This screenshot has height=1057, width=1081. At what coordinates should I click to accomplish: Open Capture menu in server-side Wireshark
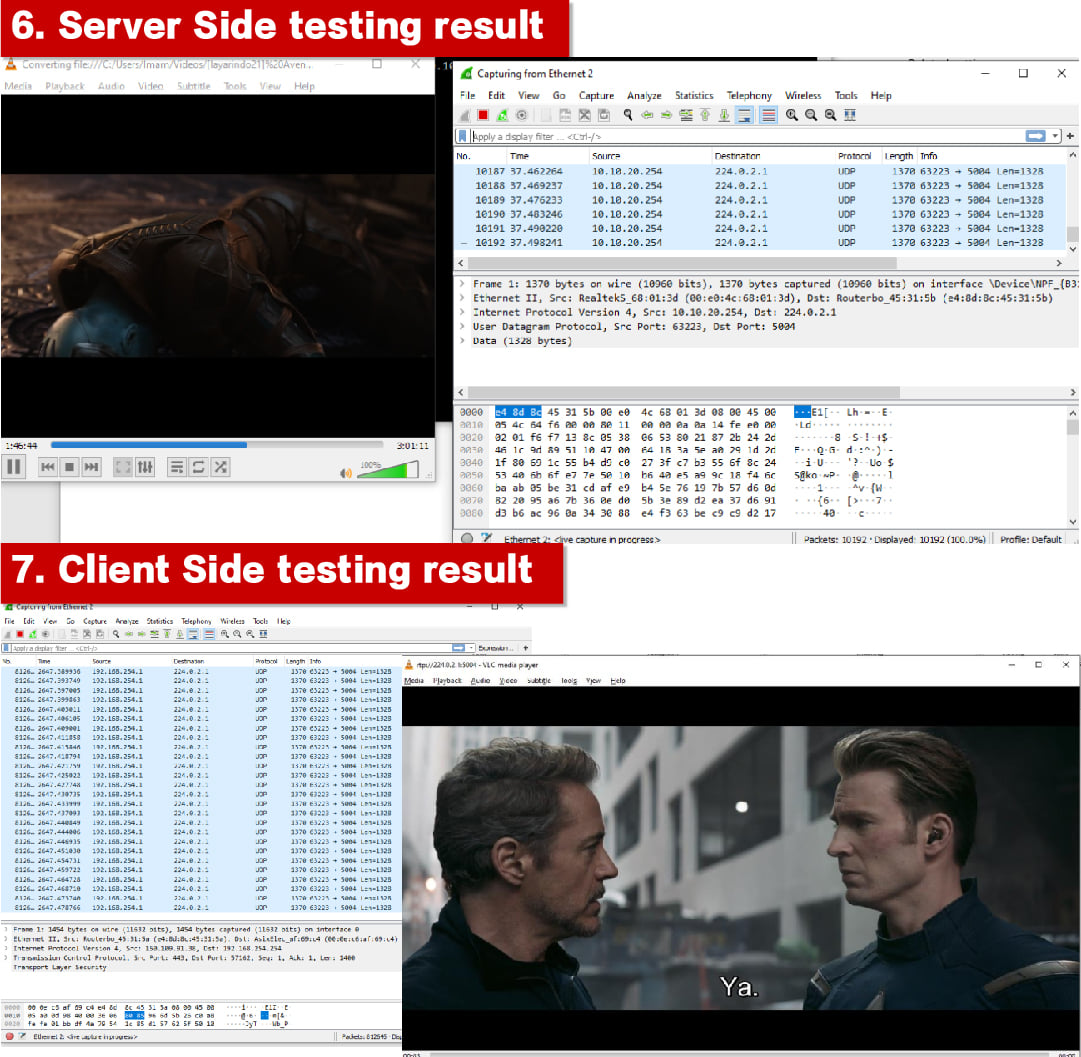click(596, 96)
